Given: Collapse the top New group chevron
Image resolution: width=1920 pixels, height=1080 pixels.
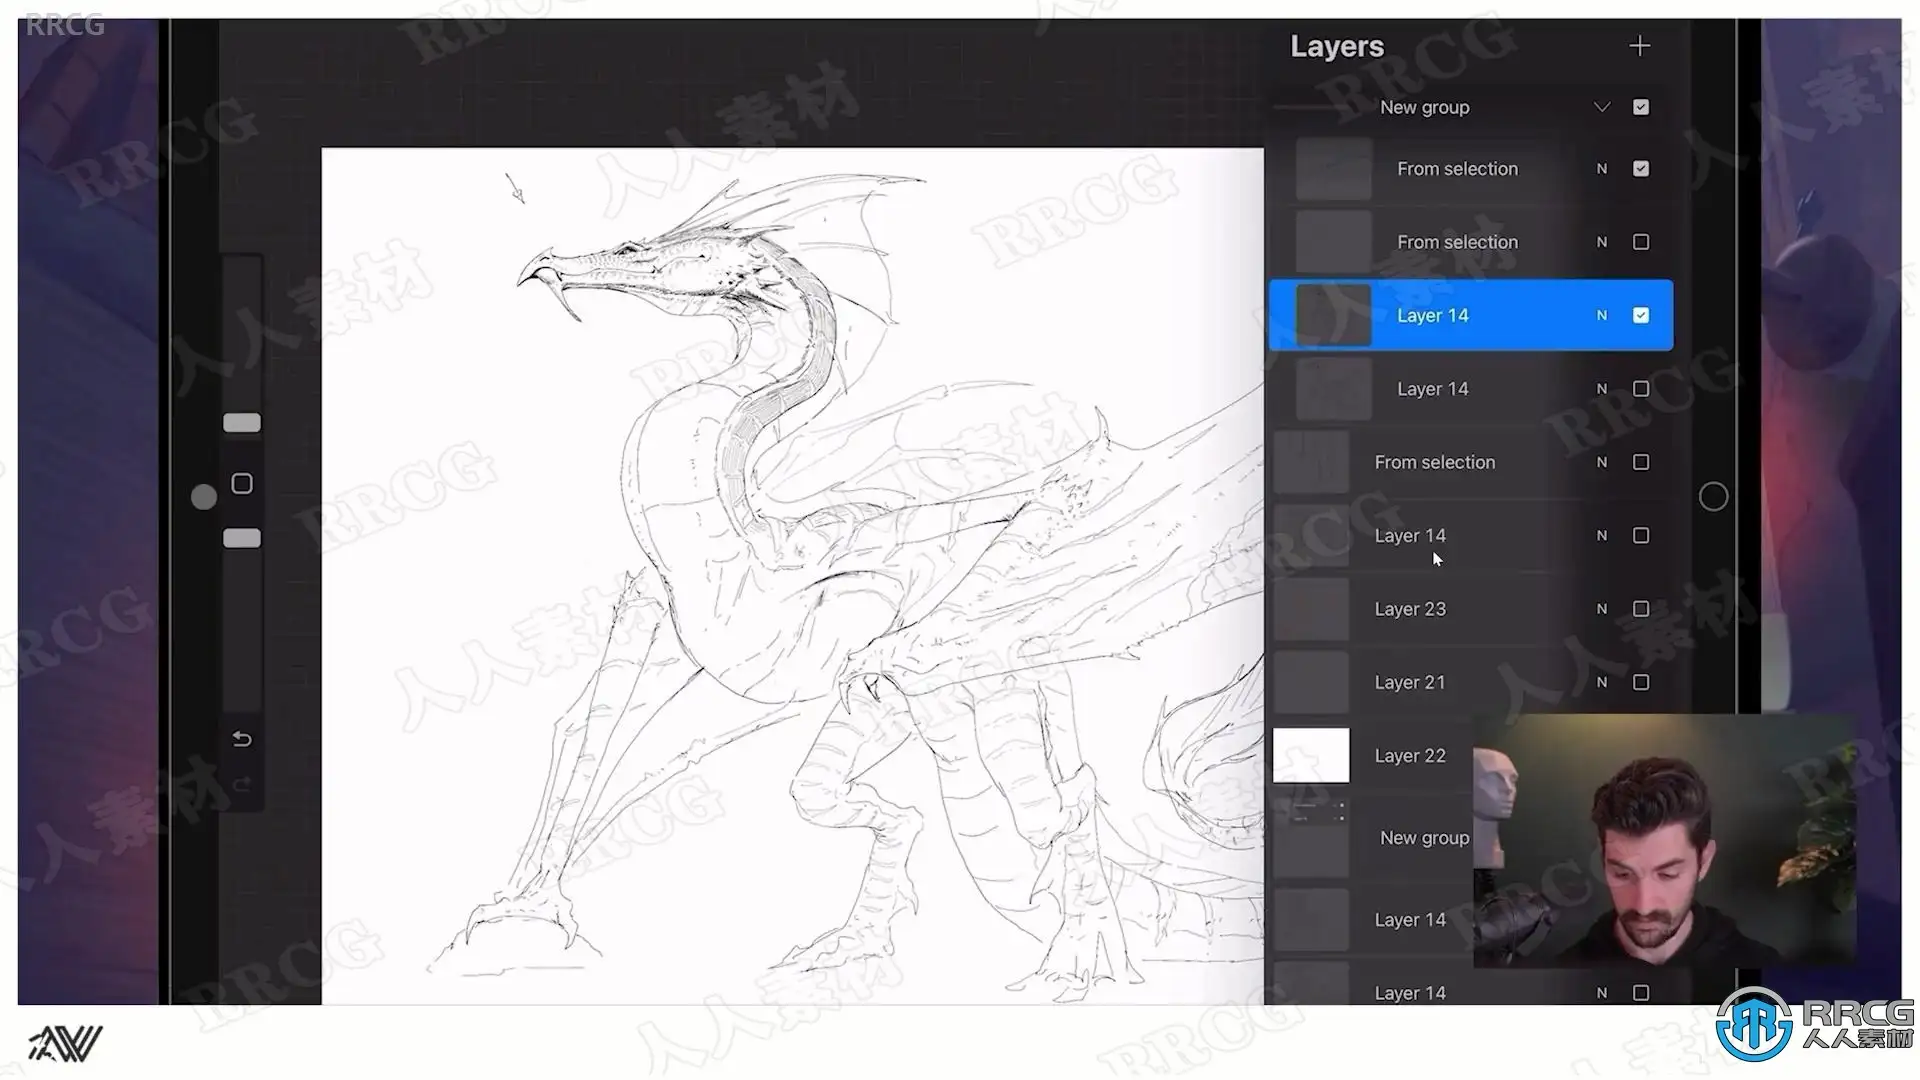Looking at the screenshot, I should coord(1602,107).
